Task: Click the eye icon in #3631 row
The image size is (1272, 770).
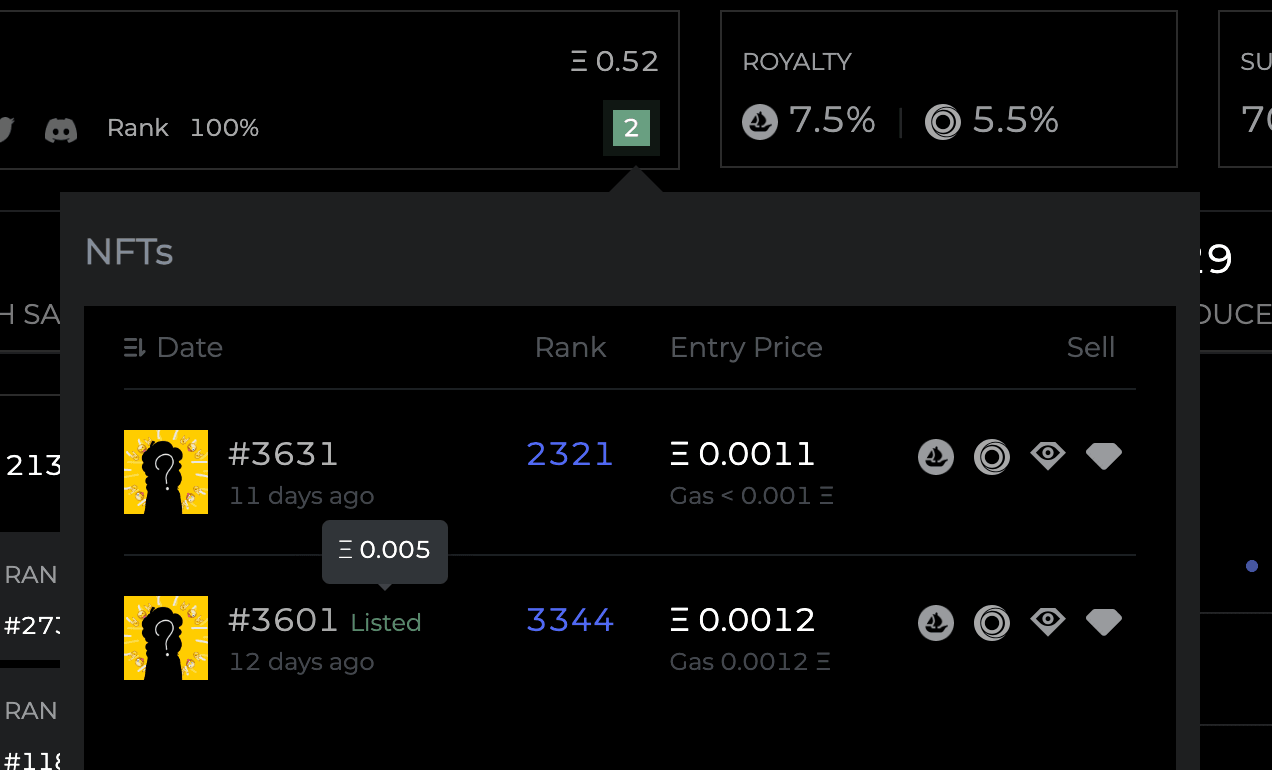Action: click(x=1048, y=456)
